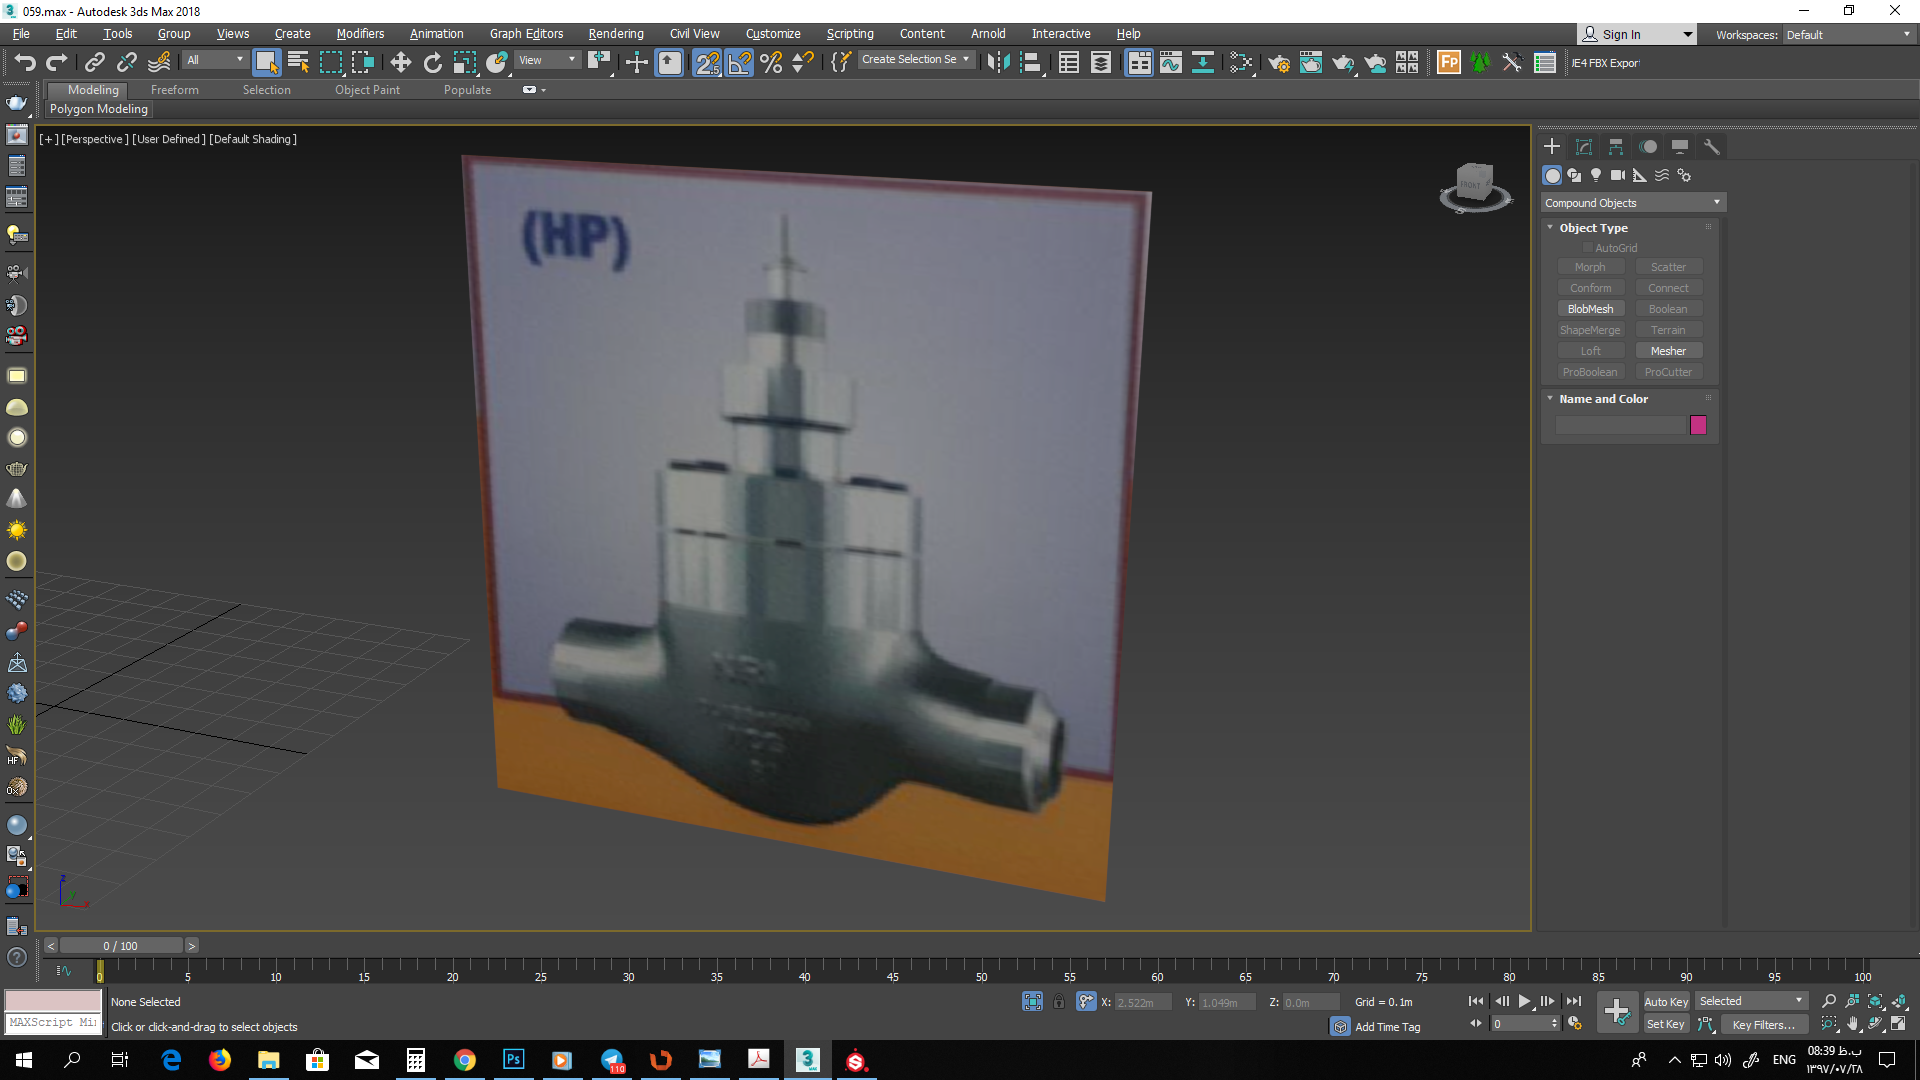Open the reference coordinate View dropdown
1920x1080 pixels.
547,60
